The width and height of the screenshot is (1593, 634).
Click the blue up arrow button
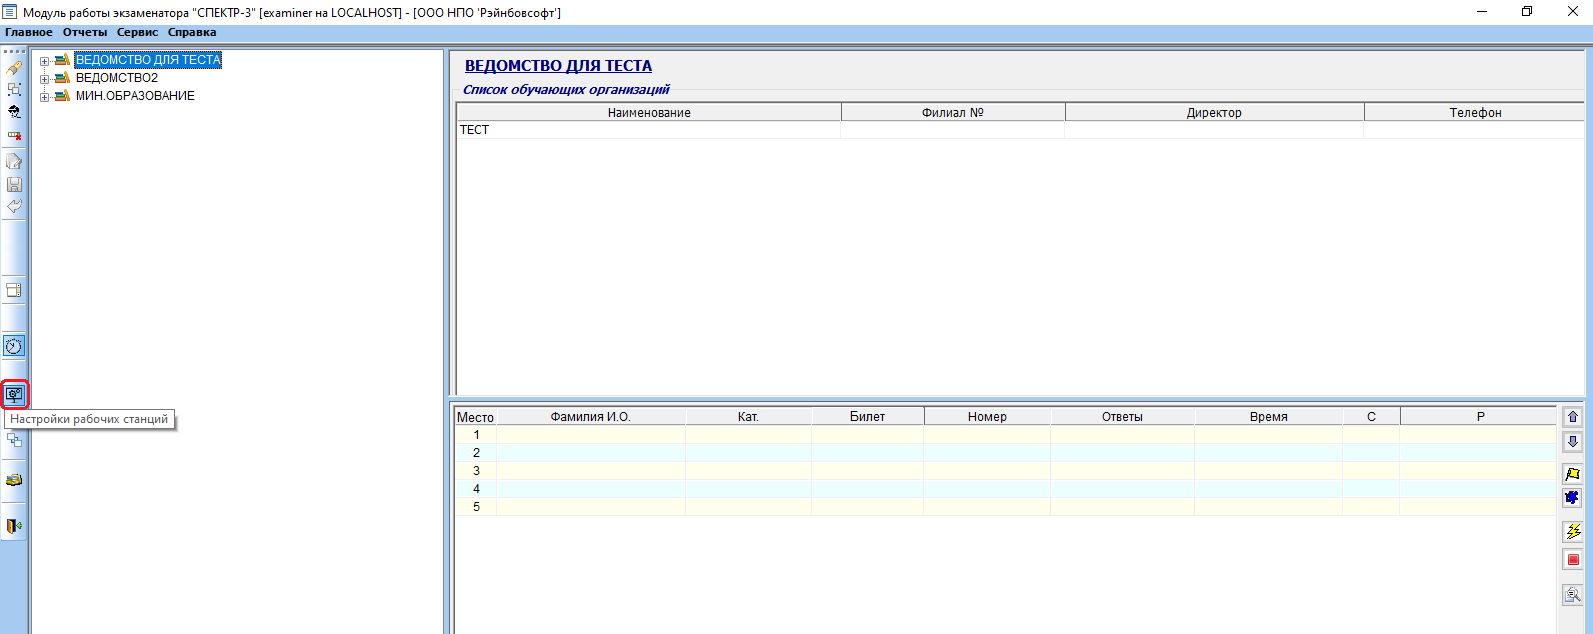point(1572,417)
